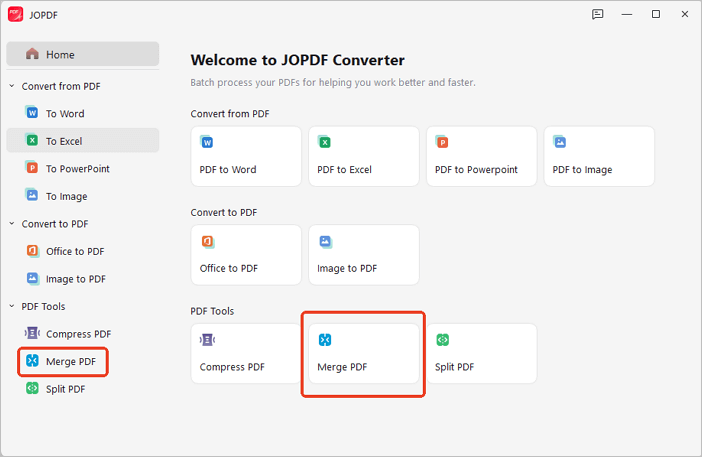Collapse the Convert from PDF sidebar section

[12, 85]
